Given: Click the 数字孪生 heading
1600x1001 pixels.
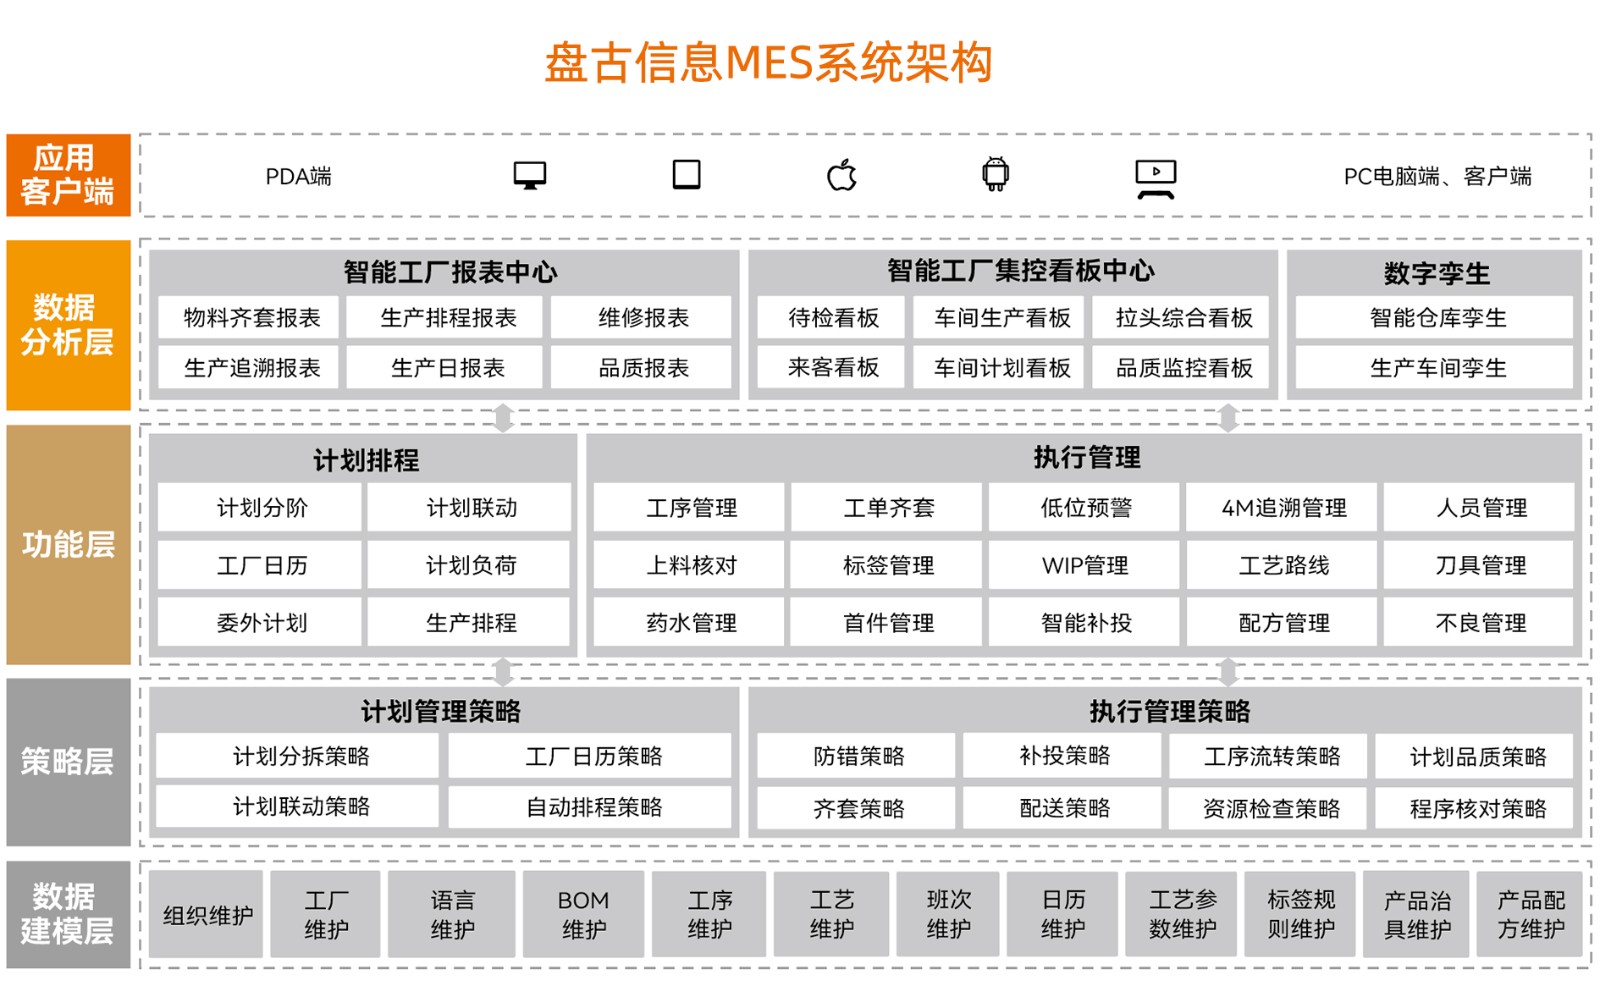Looking at the screenshot, I should tap(1437, 273).
